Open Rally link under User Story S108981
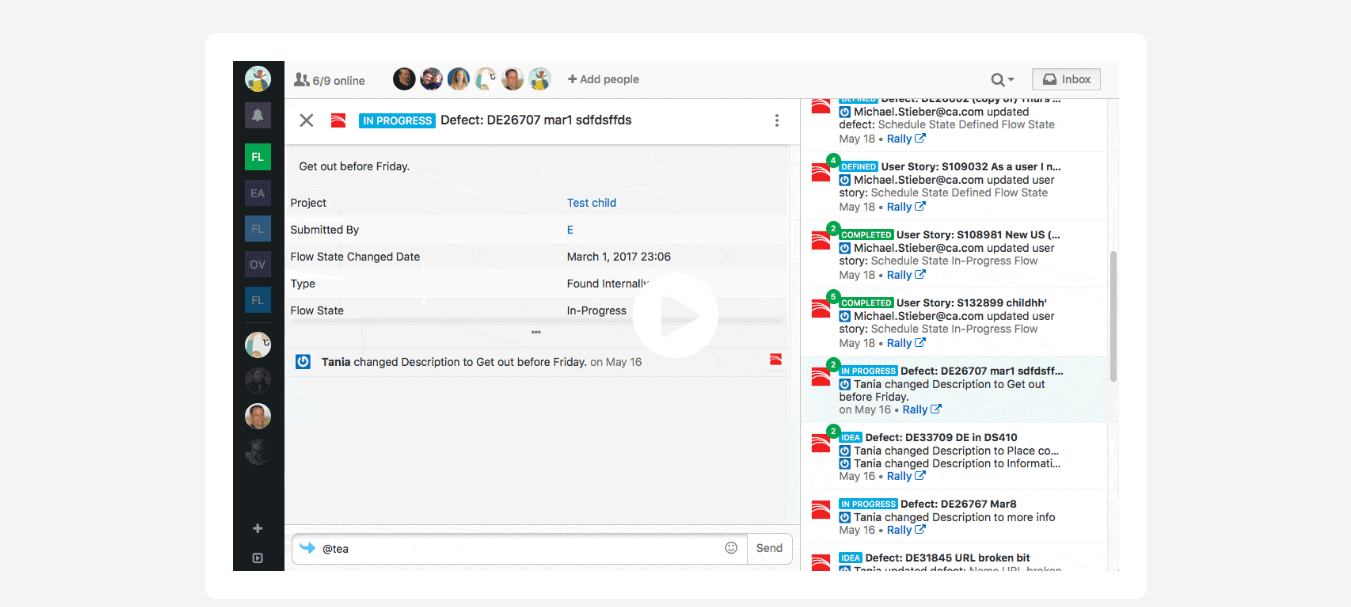1351x607 pixels. click(x=906, y=275)
